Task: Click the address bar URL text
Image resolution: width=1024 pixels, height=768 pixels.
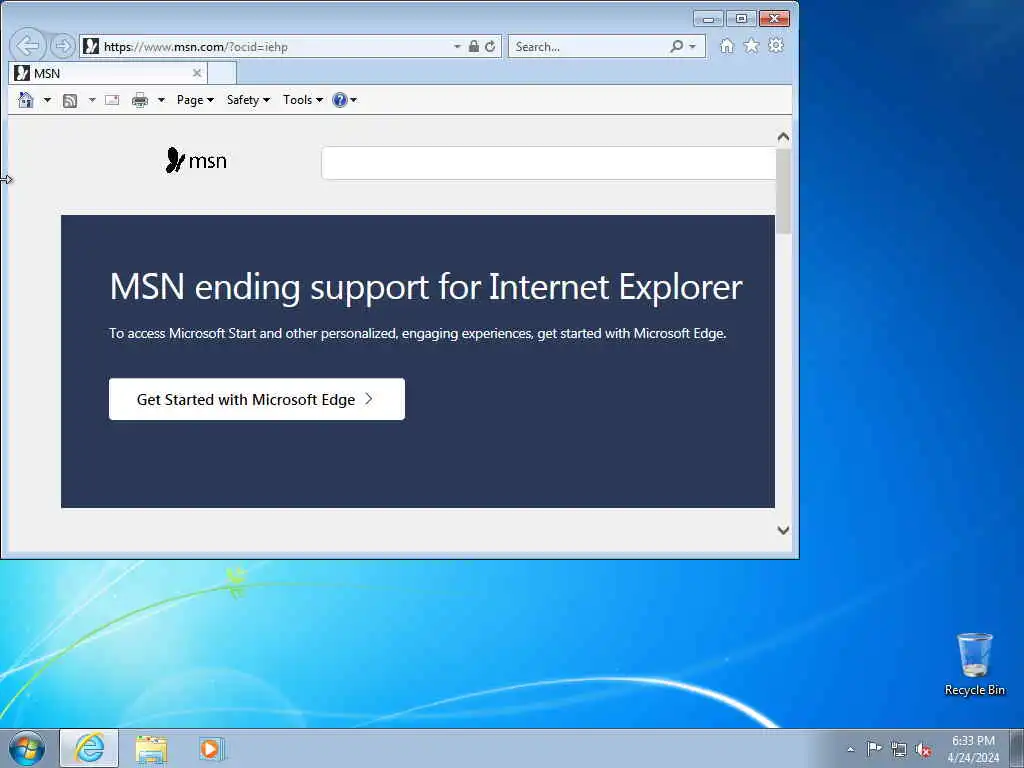Action: click(x=196, y=46)
